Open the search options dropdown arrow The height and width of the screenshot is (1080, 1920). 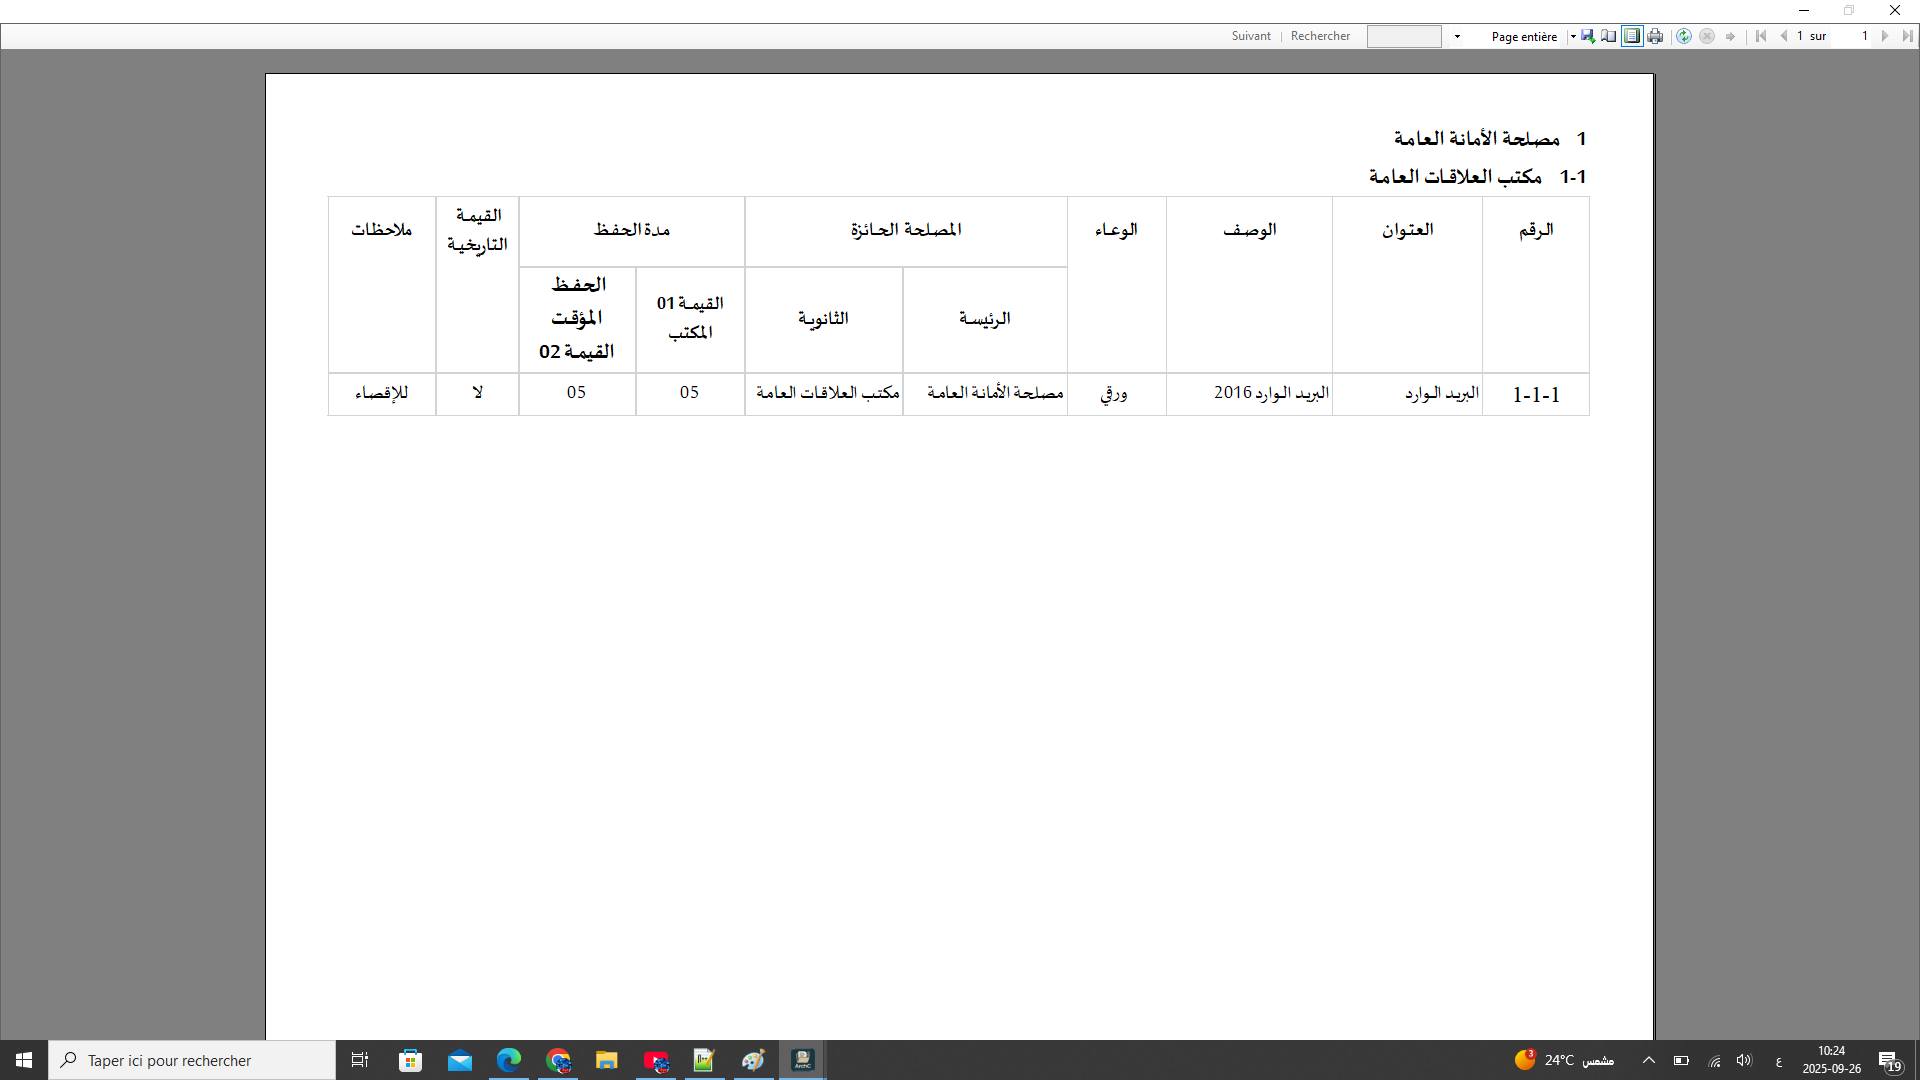coord(1457,37)
